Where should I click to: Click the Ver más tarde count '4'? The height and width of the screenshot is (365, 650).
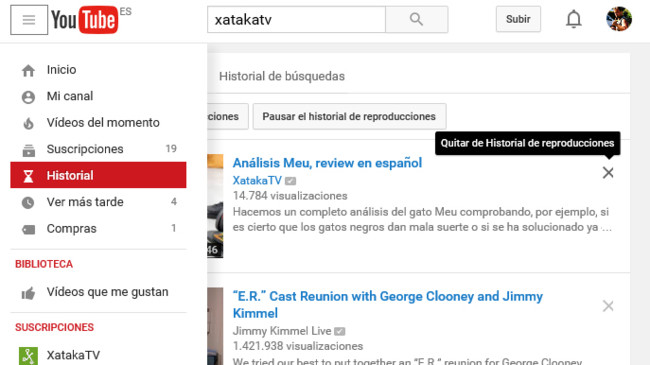click(x=174, y=202)
